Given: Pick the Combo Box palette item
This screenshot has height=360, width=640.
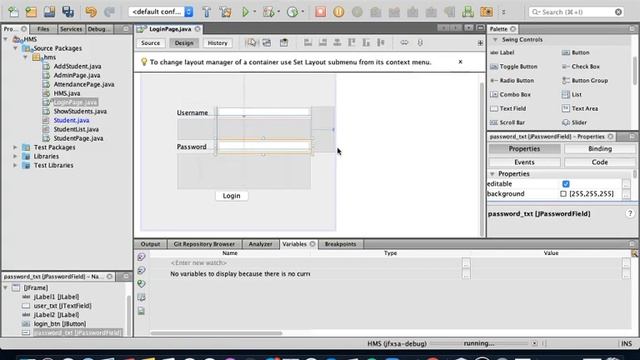Looking at the screenshot, I should tap(510, 94).
